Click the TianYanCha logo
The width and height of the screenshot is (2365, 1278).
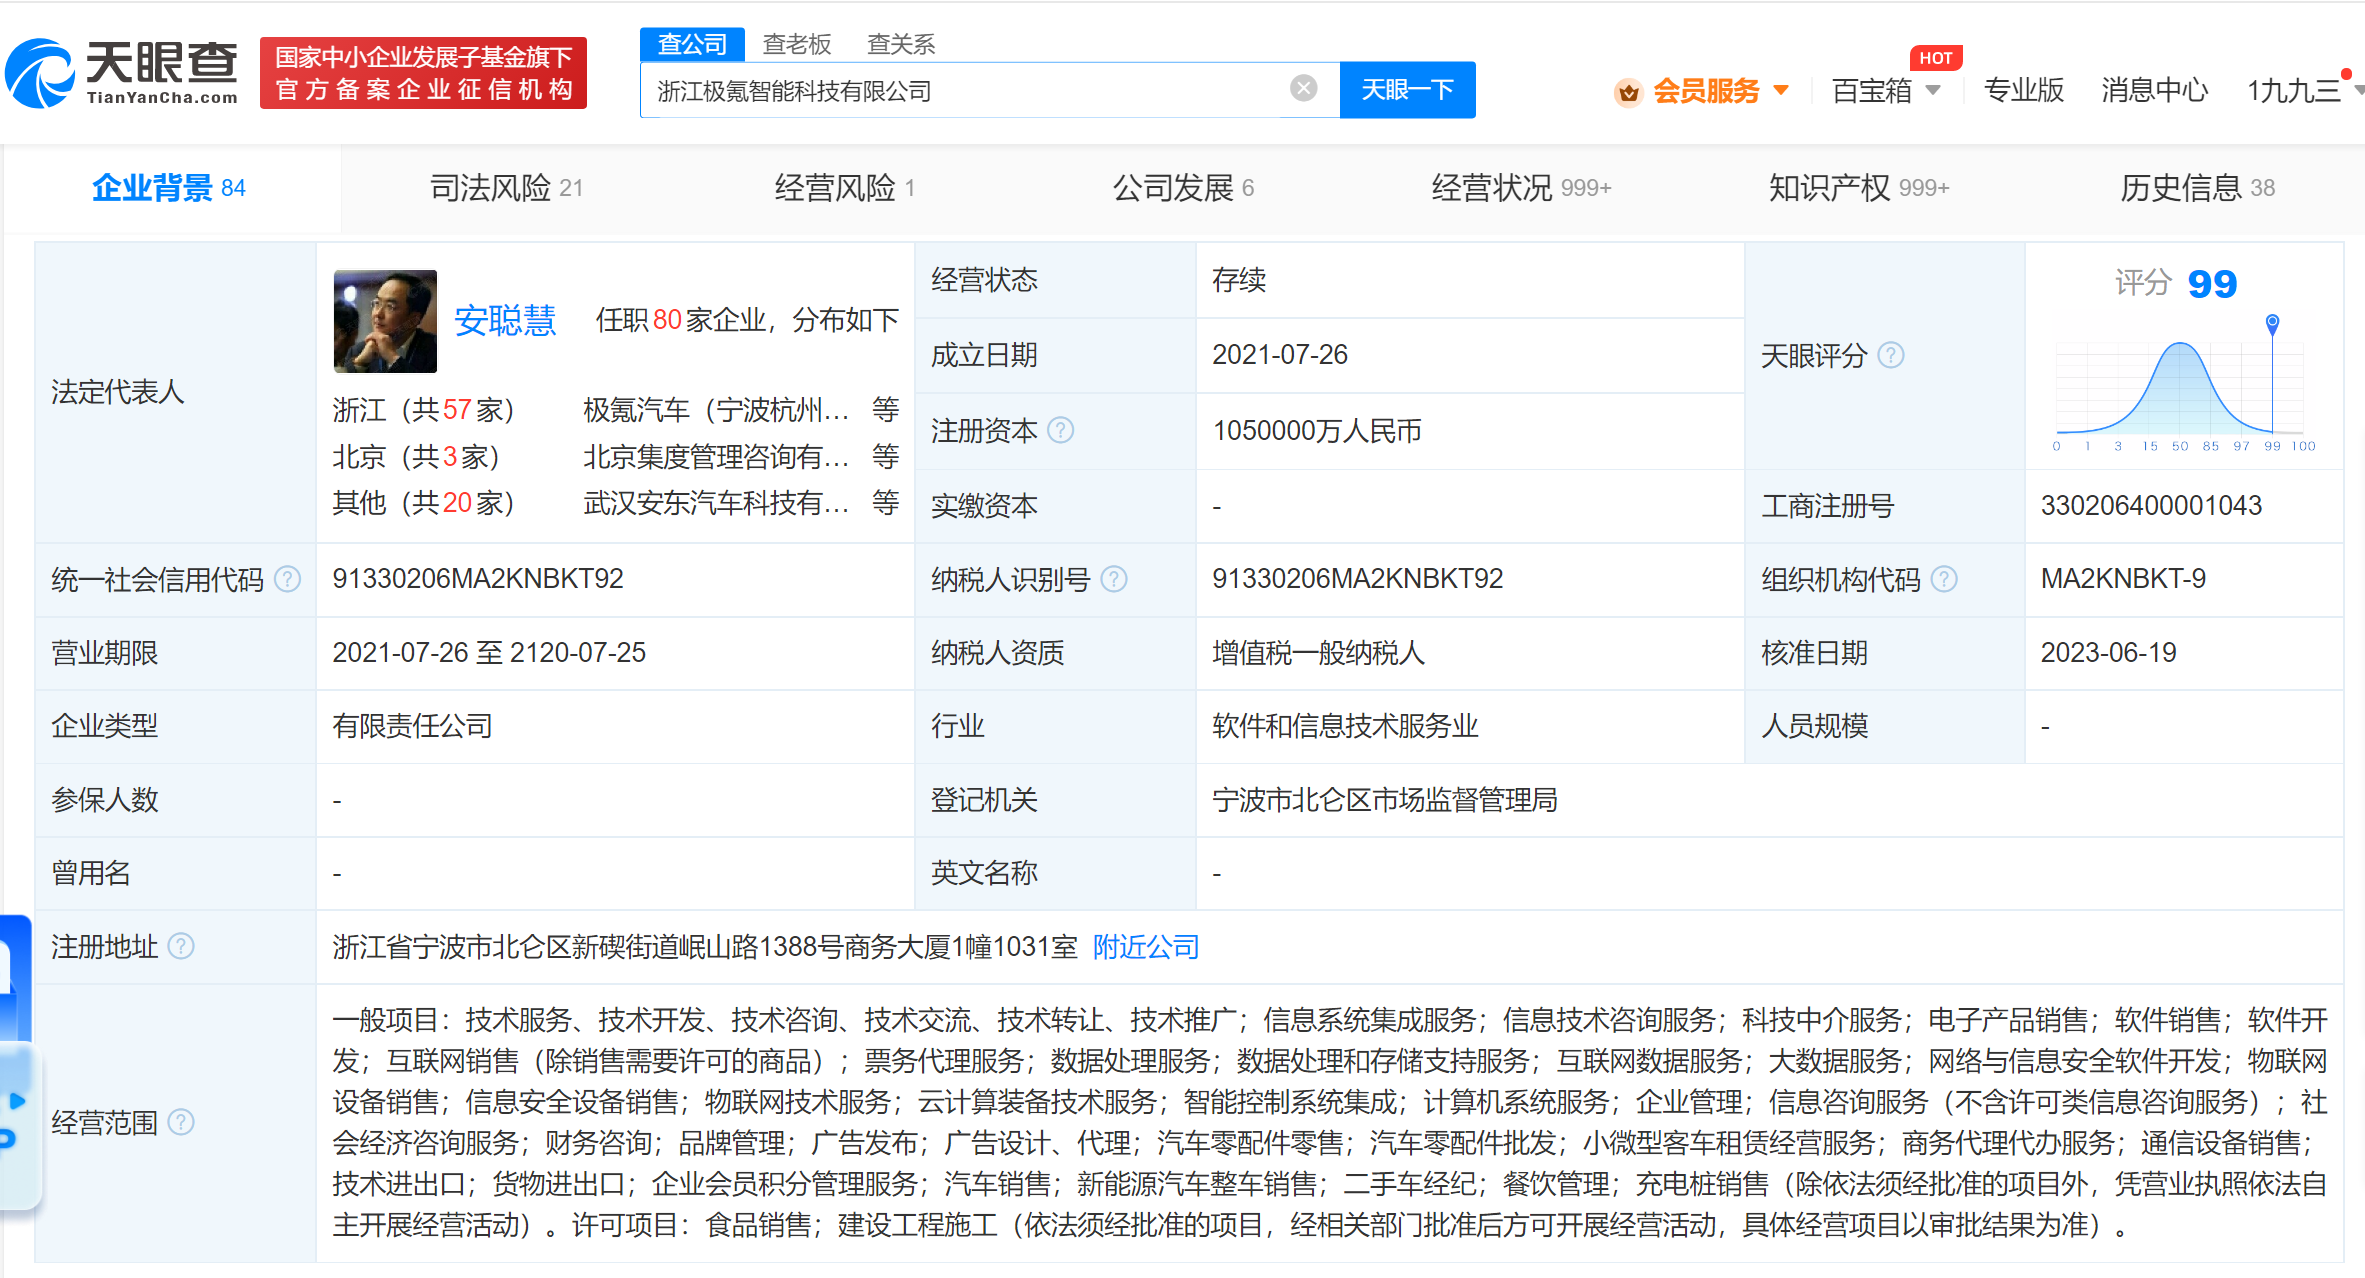(122, 72)
